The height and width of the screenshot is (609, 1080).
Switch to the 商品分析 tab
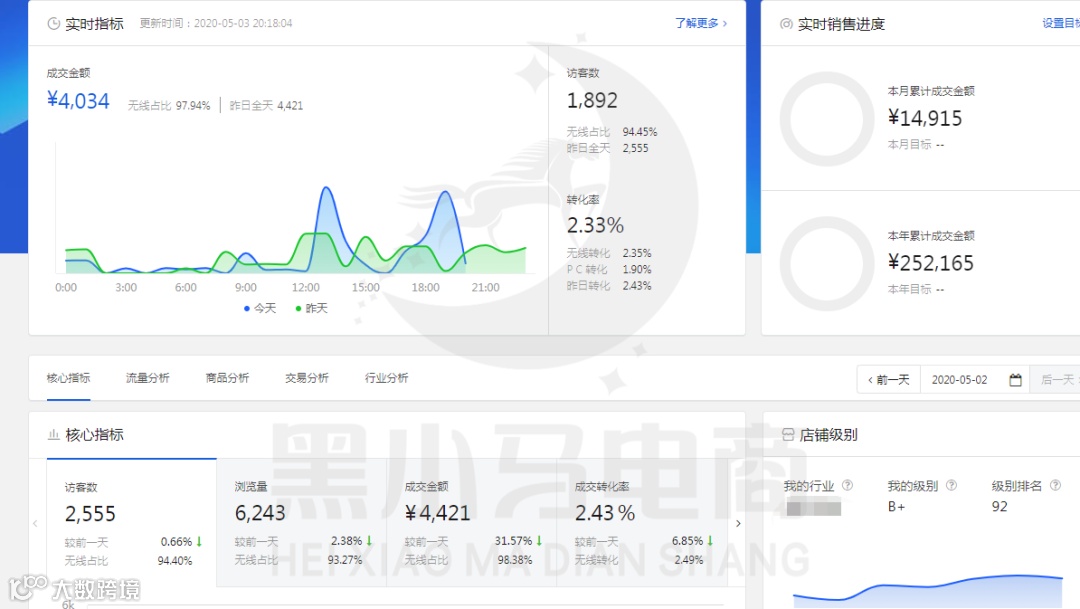pyautogui.click(x=227, y=378)
